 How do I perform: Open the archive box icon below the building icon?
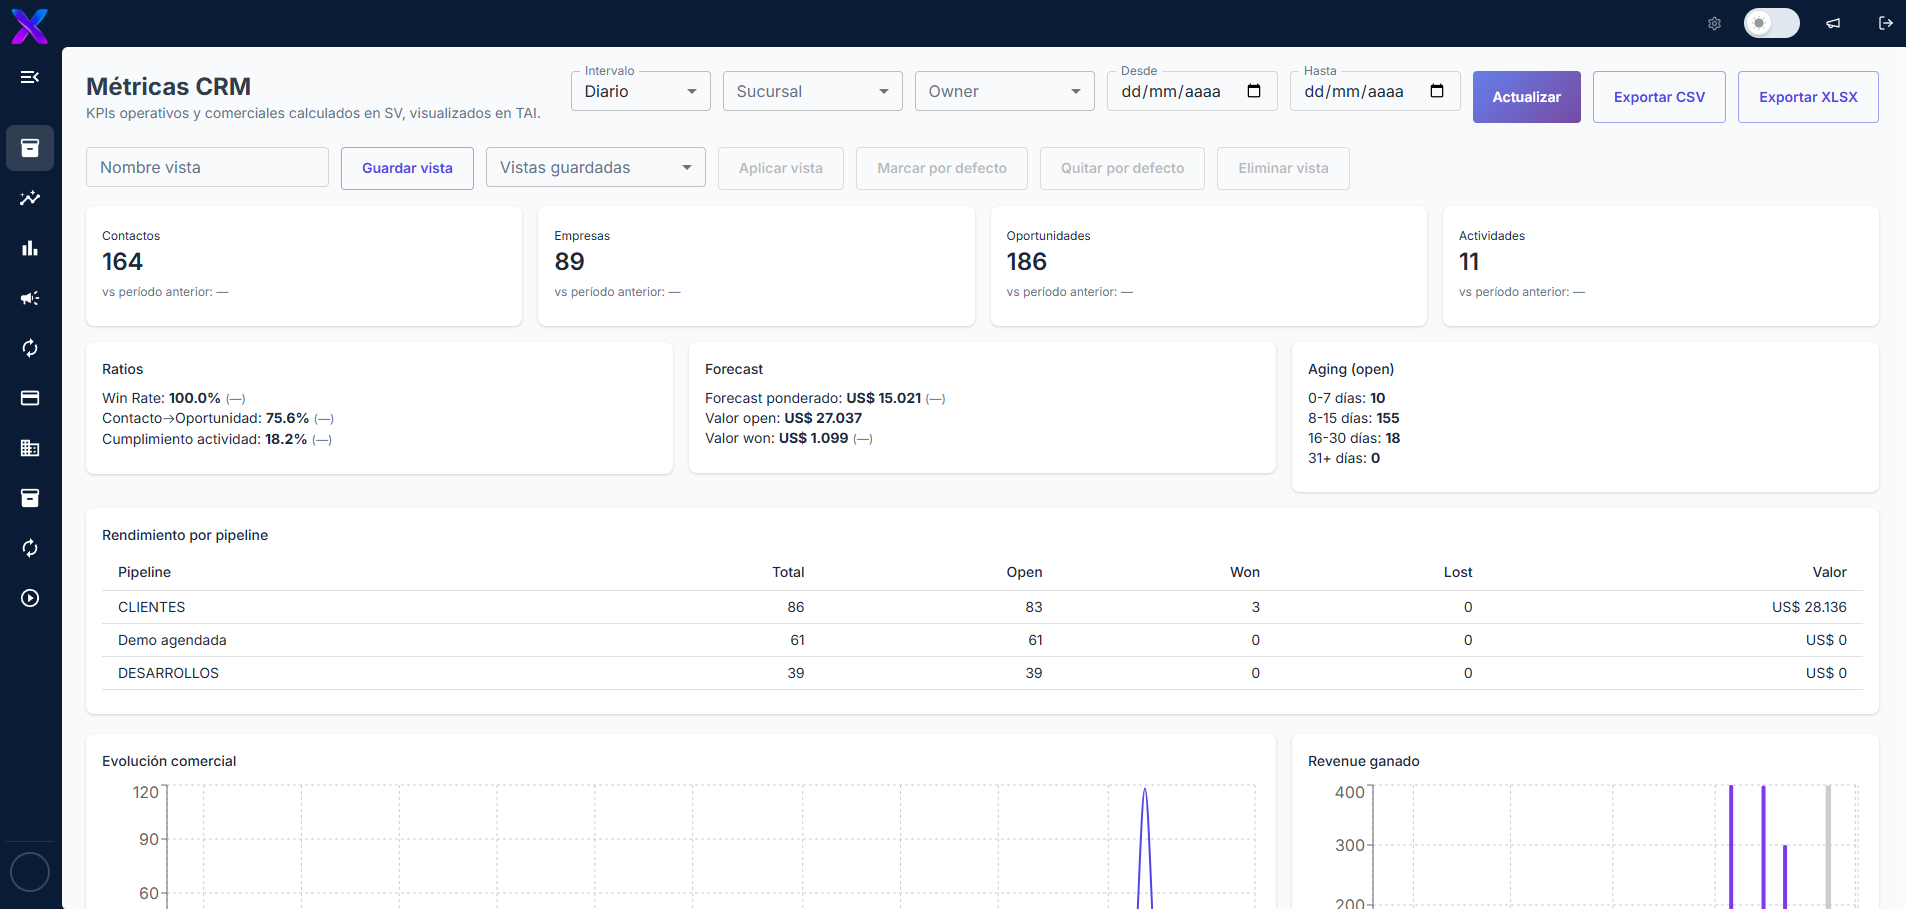pos(30,498)
